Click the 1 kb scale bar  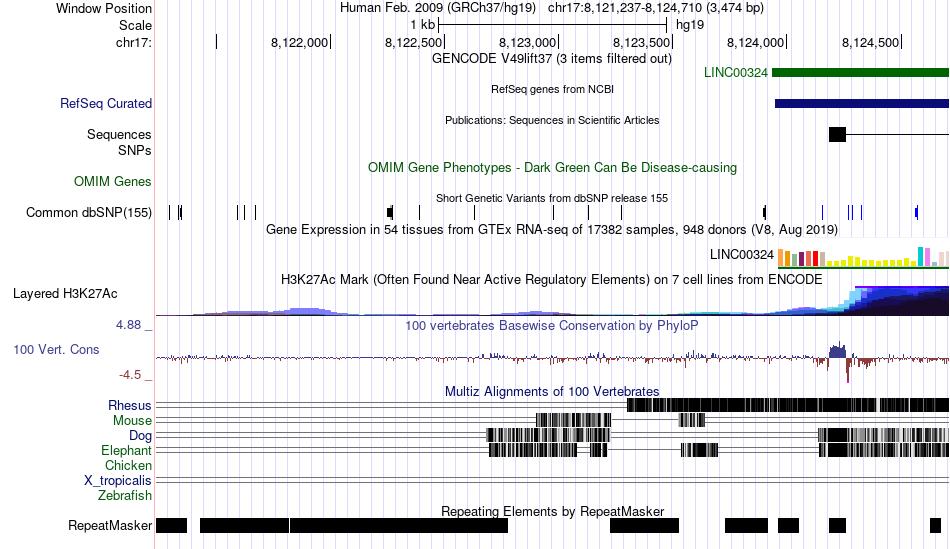point(552,25)
